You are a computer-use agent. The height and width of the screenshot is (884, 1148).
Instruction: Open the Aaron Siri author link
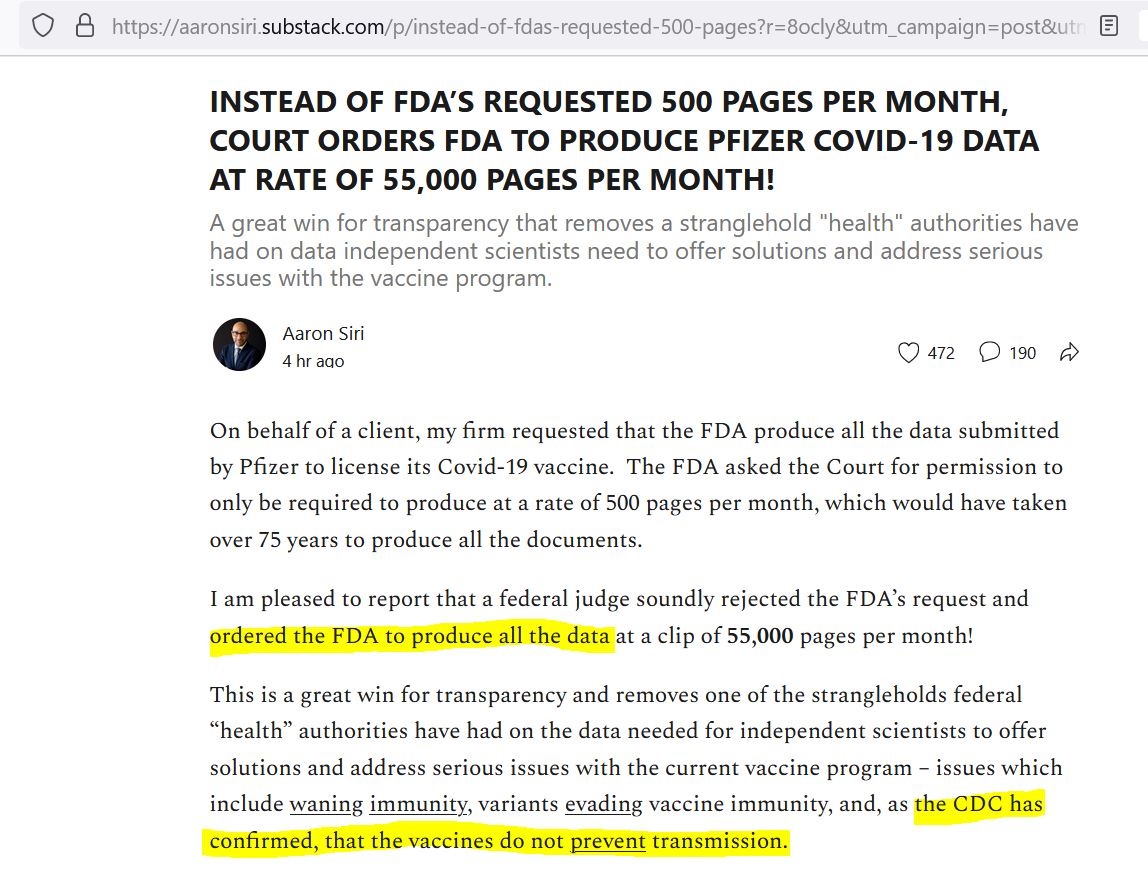323,334
